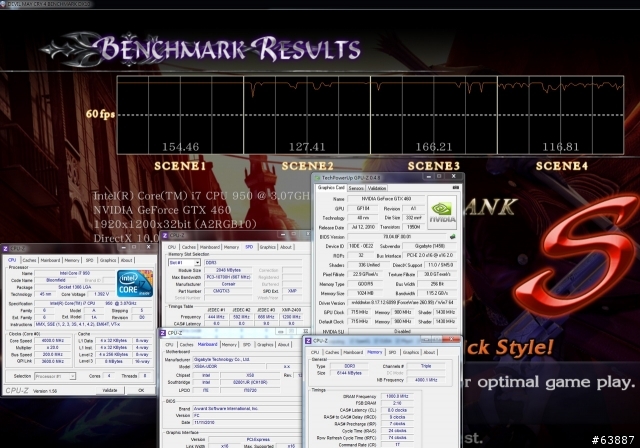This screenshot has height=448, width=640.
Task: Select the SPD tab in the CPU-Z processor window
Action: pos(89,260)
